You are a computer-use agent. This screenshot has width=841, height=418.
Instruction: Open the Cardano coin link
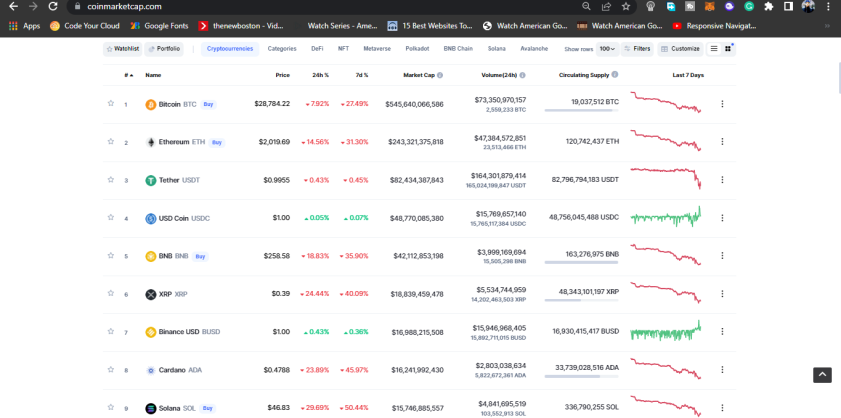point(174,370)
